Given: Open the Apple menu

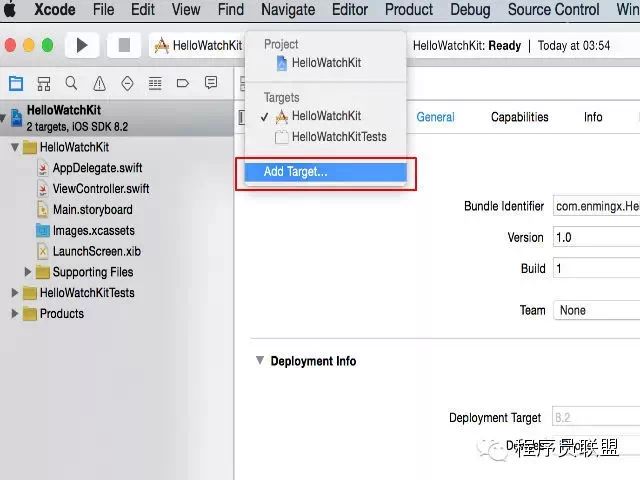Looking at the screenshot, I should click(x=10, y=9).
